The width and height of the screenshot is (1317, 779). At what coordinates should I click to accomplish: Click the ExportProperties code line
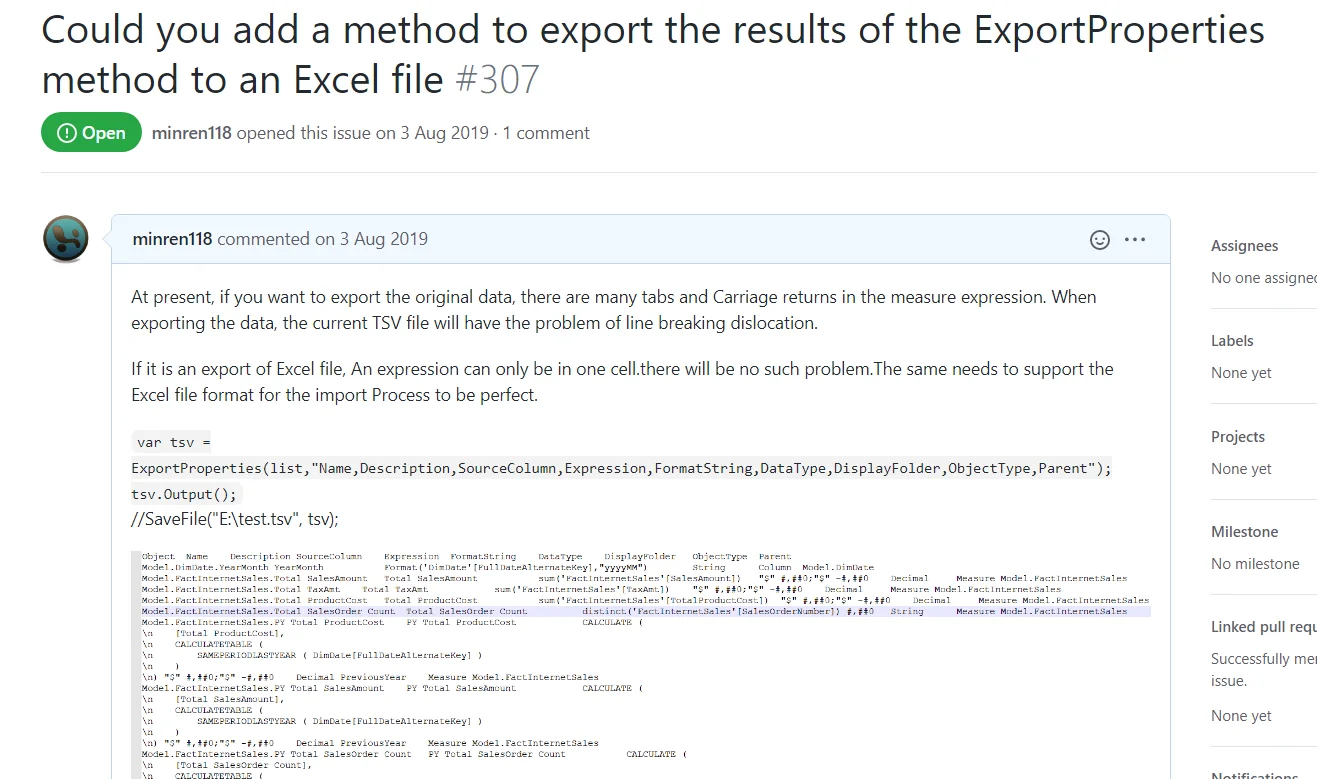tap(621, 468)
